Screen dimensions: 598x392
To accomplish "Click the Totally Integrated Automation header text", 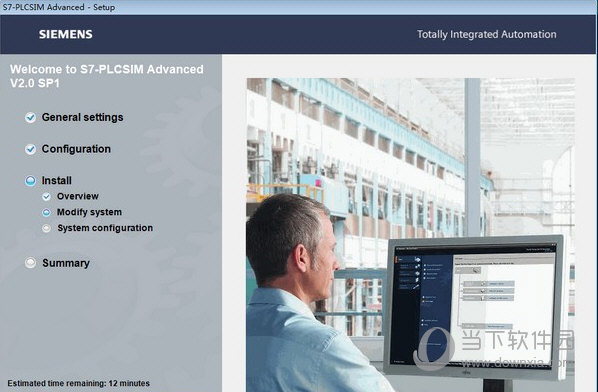I will 487,34.
